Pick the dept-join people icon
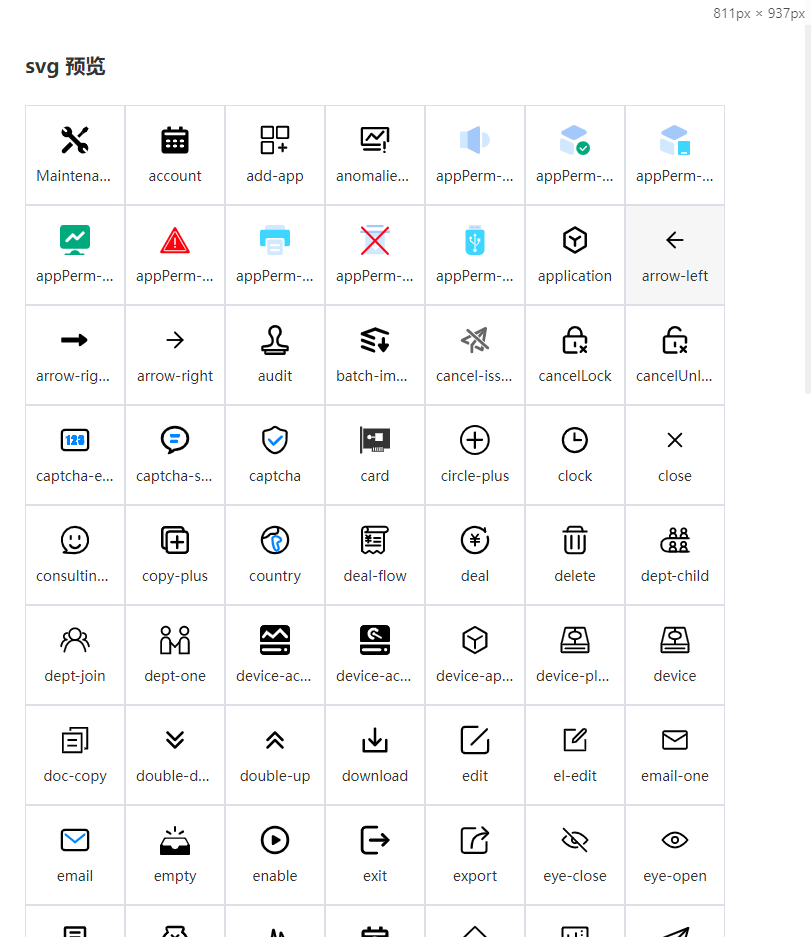The width and height of the screenshot is (811, 937). [x=75, y=640]
